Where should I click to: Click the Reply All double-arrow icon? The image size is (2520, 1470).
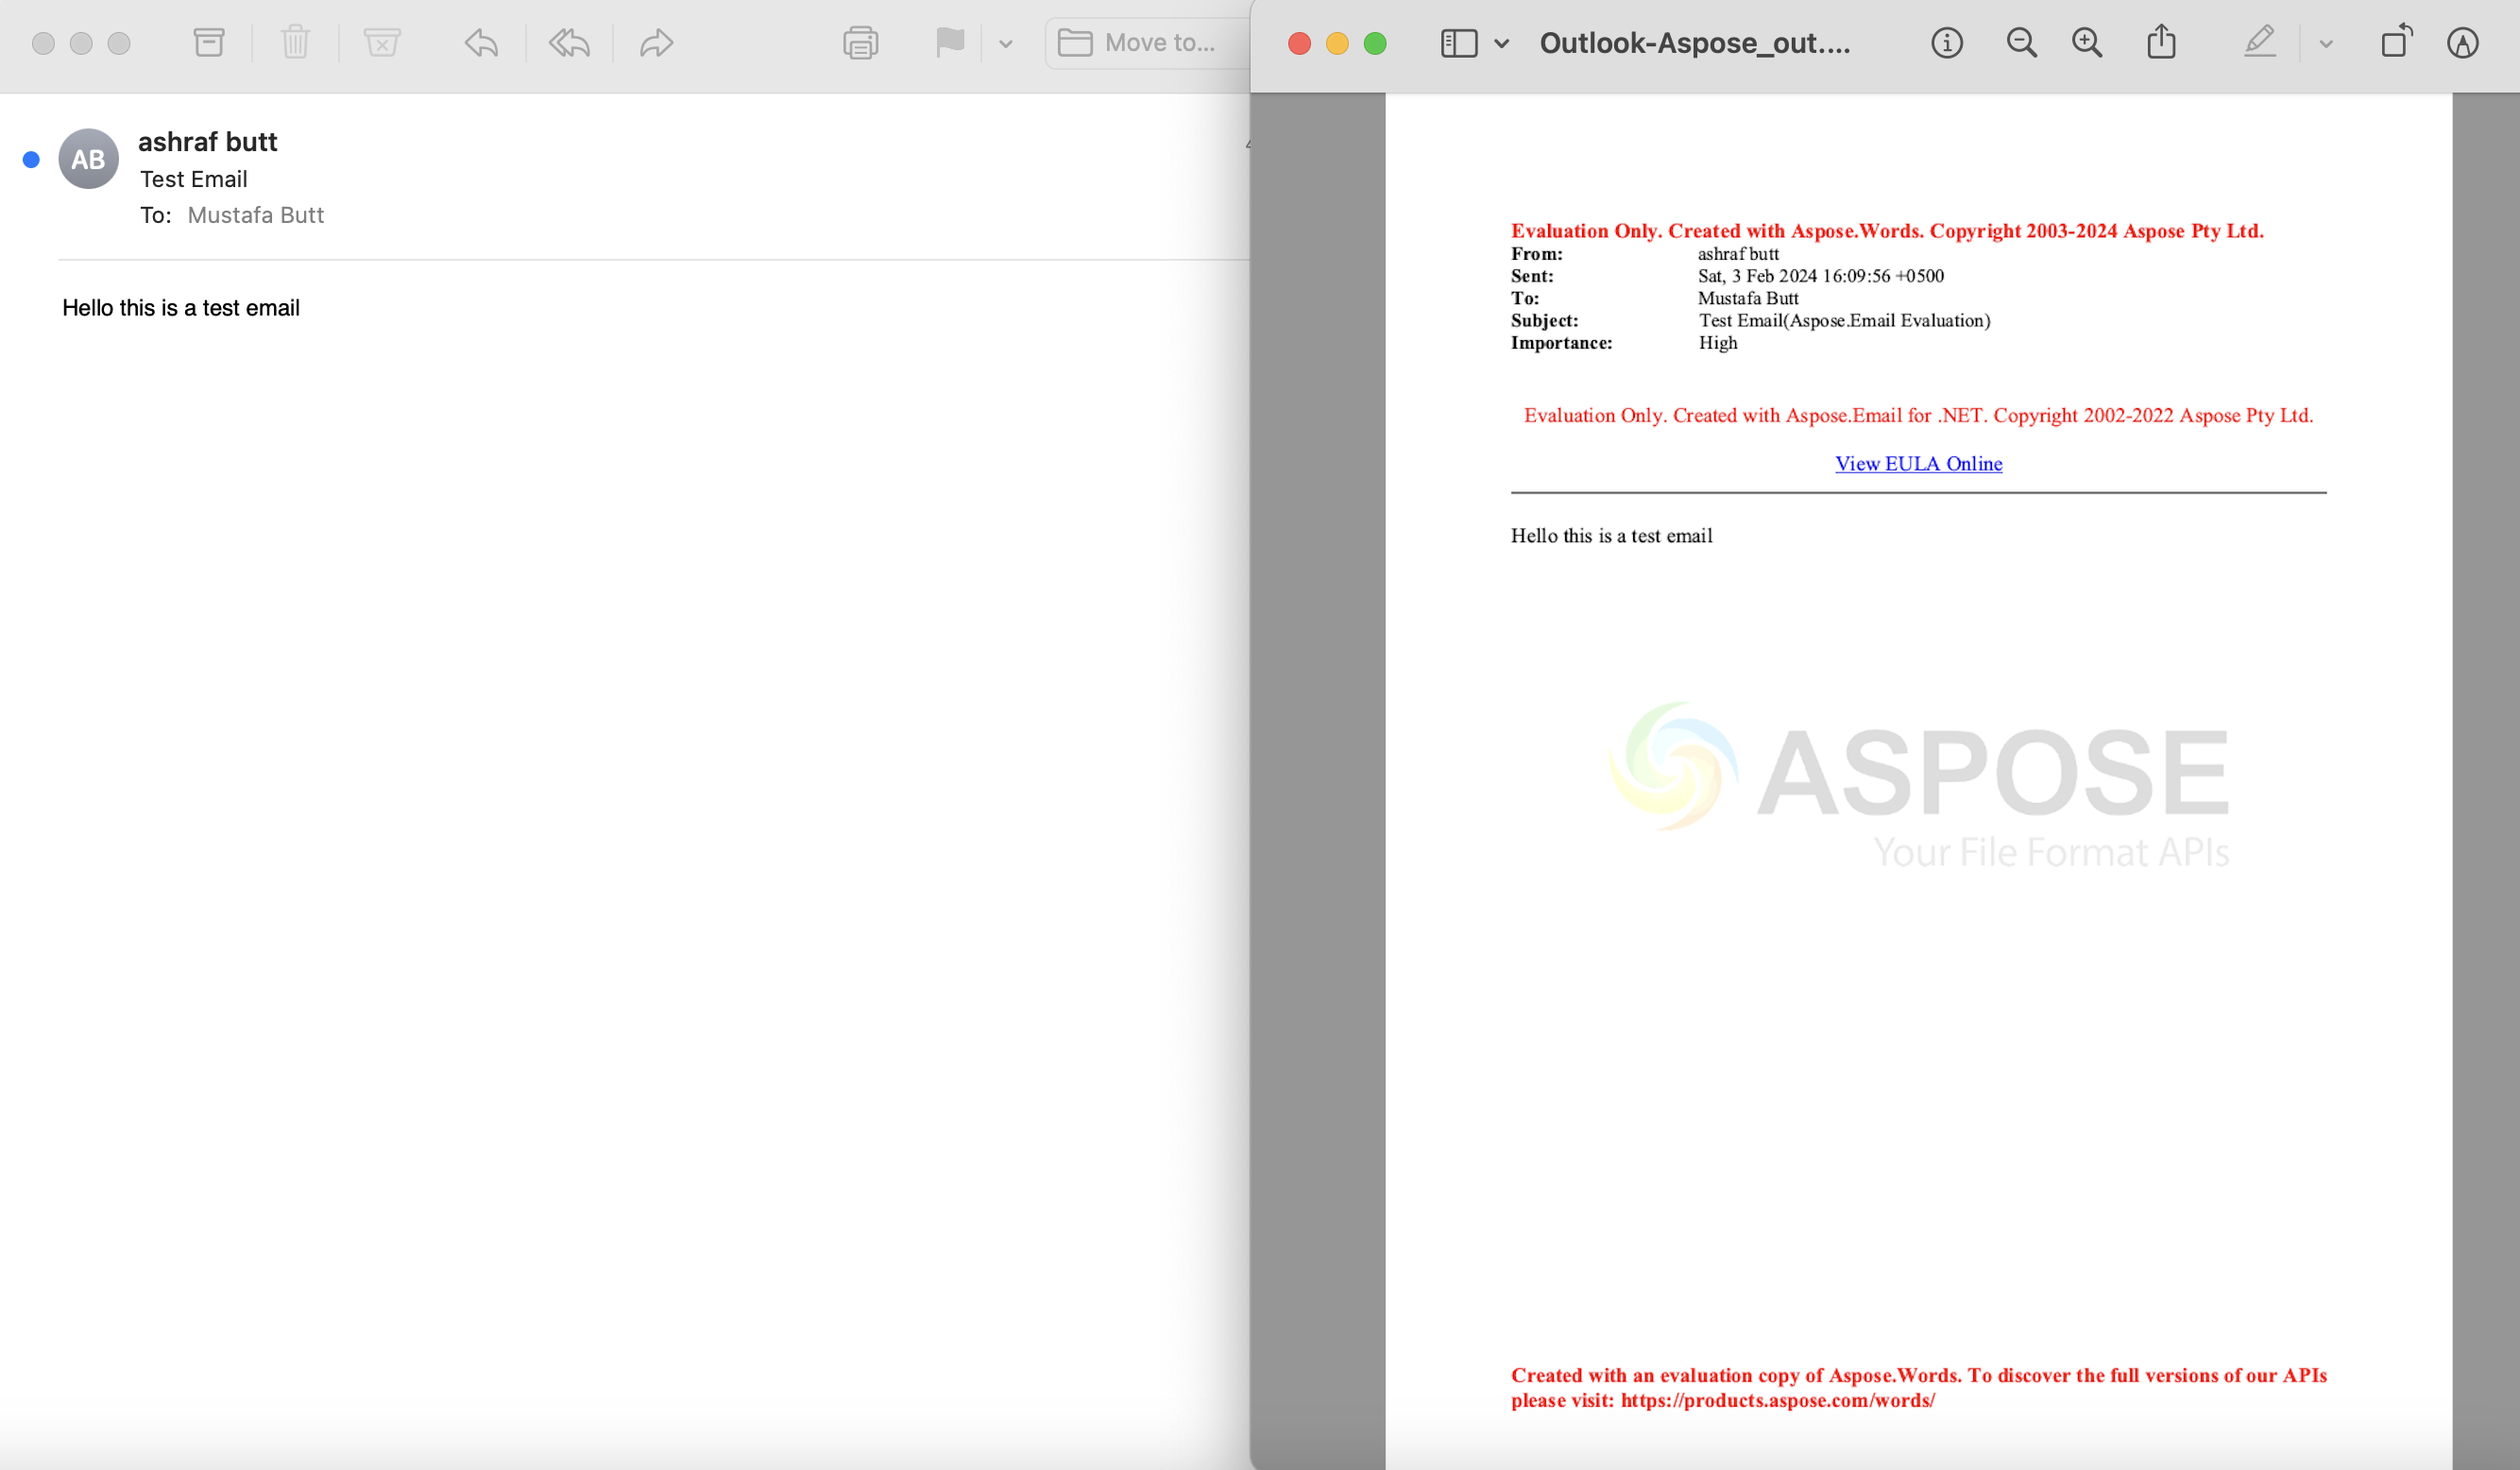pos(569,42)
